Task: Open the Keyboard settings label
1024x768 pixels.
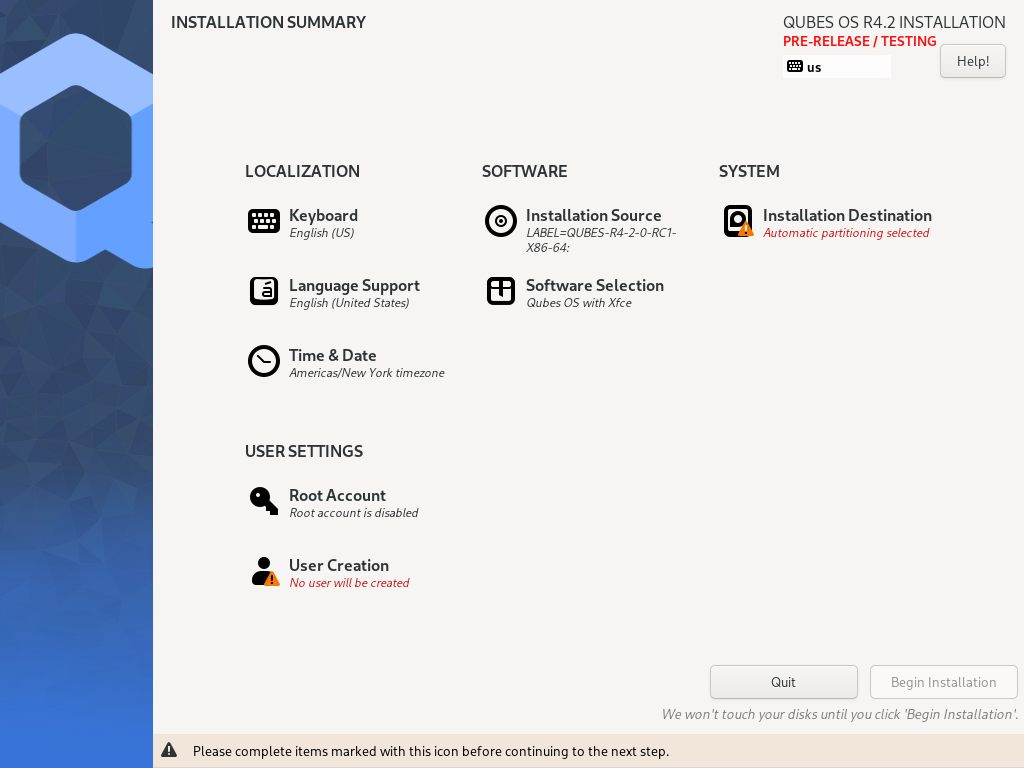Action: tap(323, 215)
